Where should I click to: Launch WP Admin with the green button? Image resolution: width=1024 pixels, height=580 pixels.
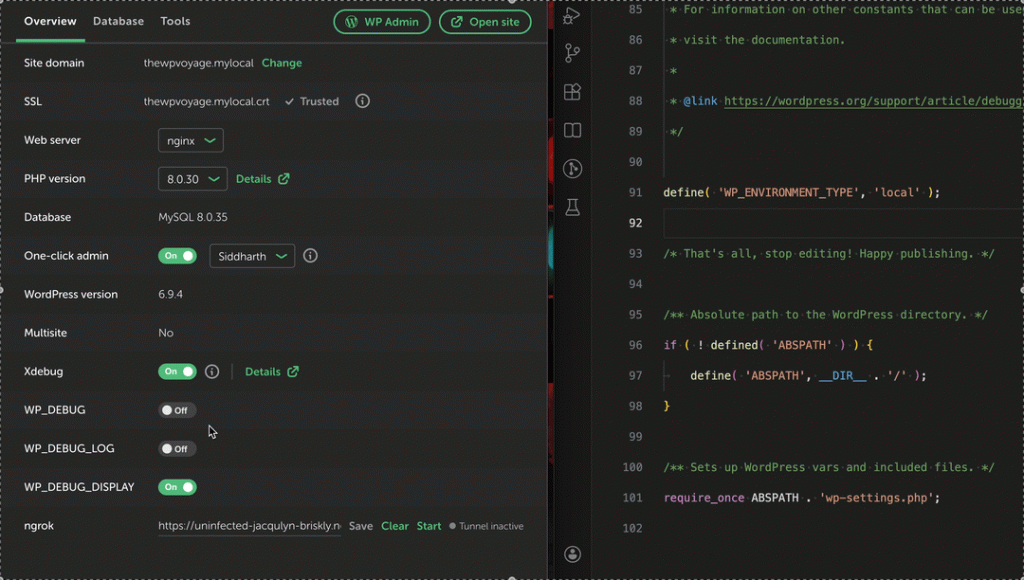381,21
